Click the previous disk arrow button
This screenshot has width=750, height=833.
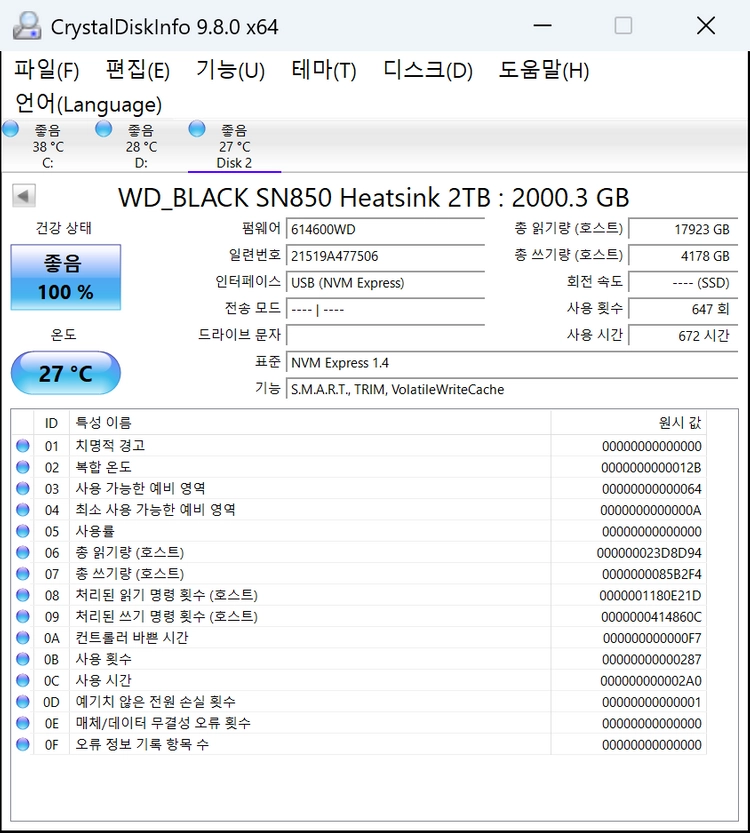[24, 196]
